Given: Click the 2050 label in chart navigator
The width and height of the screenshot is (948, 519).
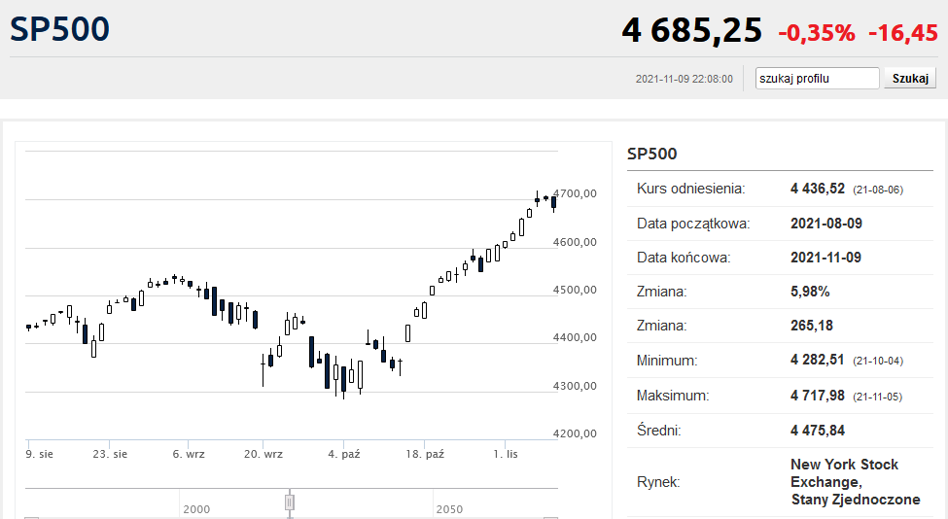Looking at the screenshot, I should point(449,509).
